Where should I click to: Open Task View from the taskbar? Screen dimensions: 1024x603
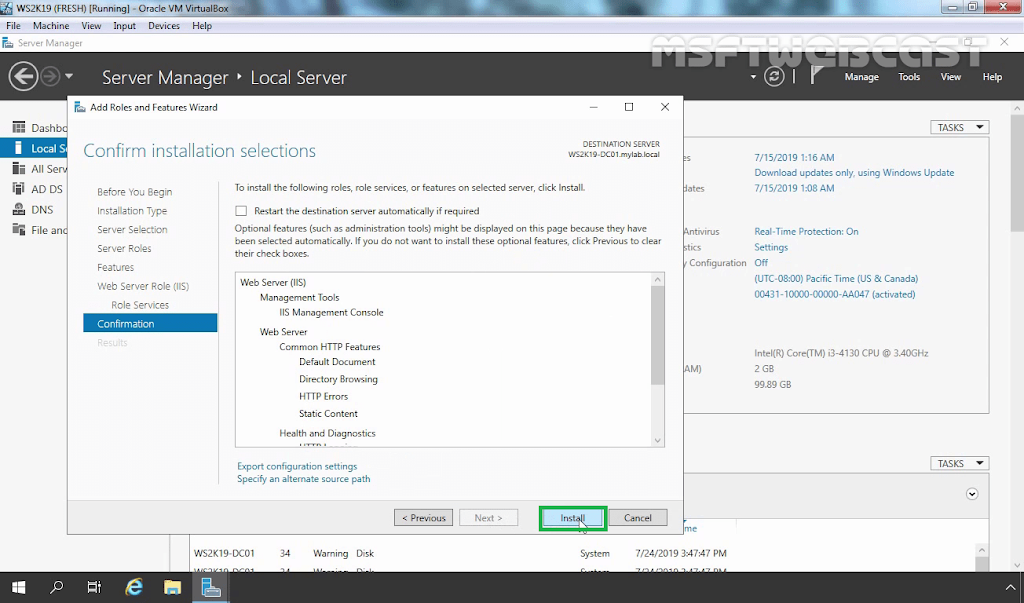click(x=95, y=587)
